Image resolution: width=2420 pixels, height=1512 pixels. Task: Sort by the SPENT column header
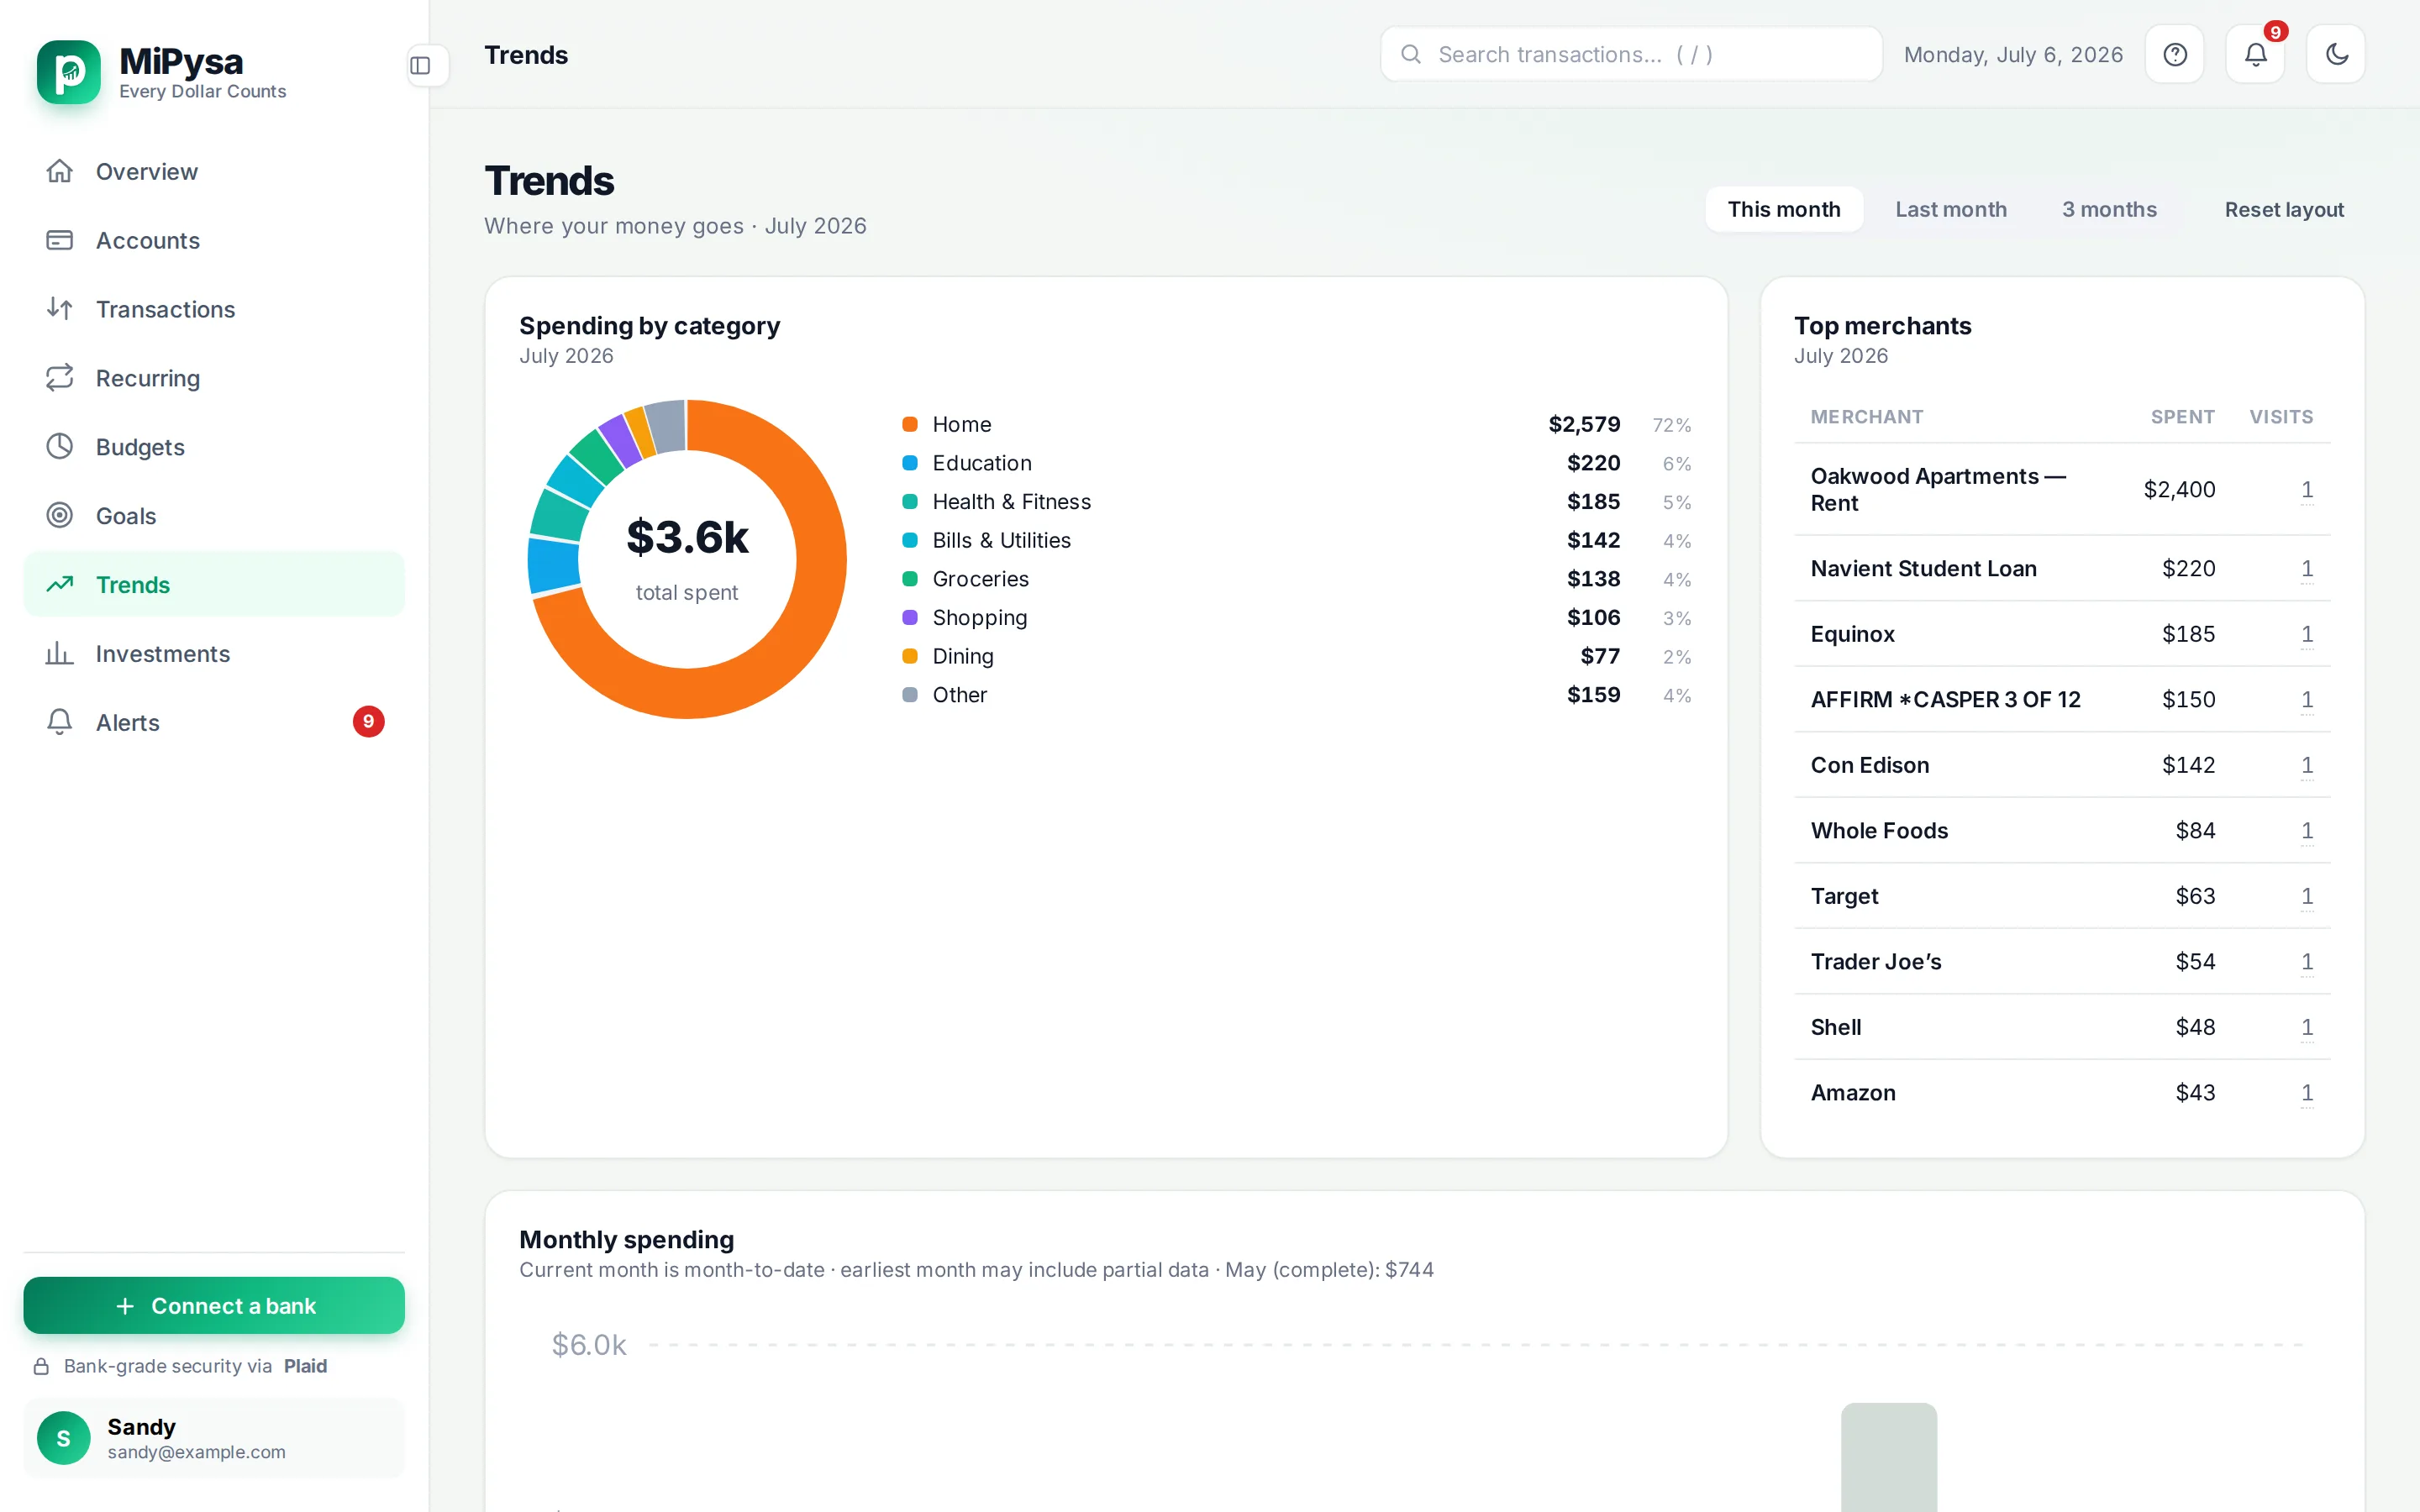(2182, 417)
